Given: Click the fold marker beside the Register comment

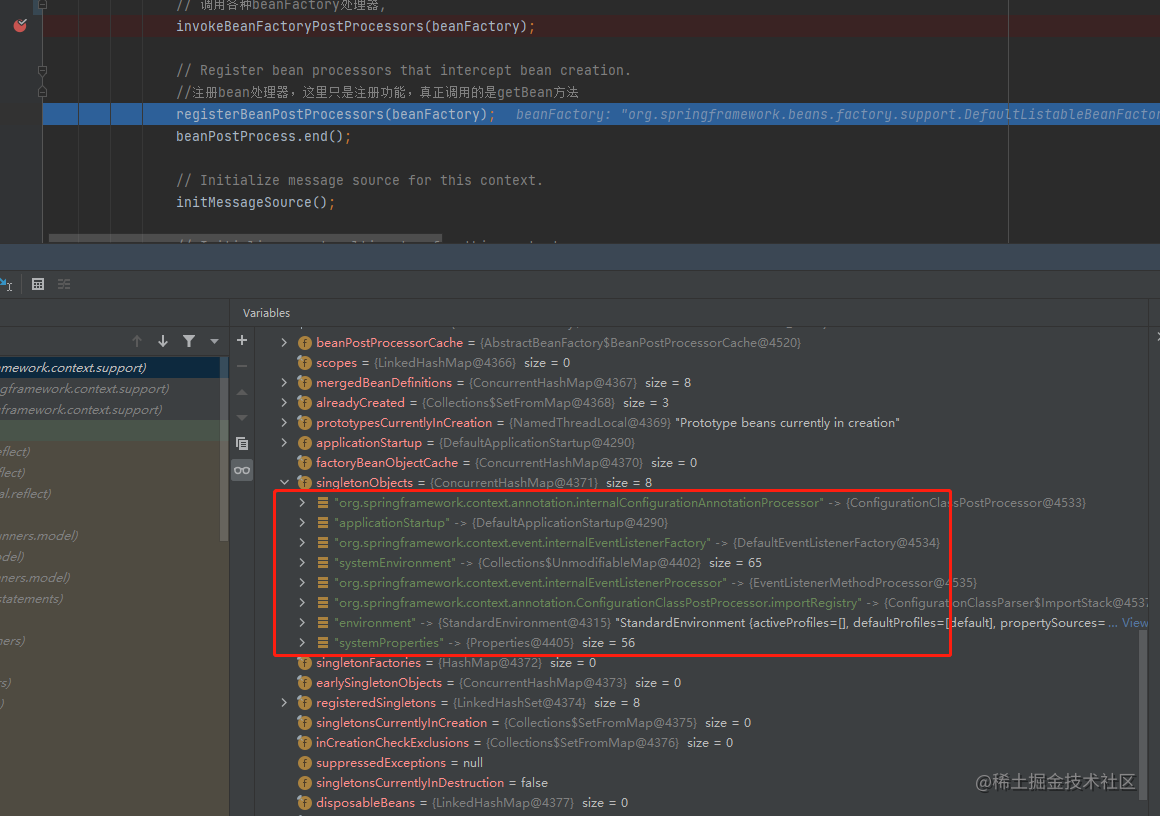Looking at the screenshot, I should pos(42,70).
